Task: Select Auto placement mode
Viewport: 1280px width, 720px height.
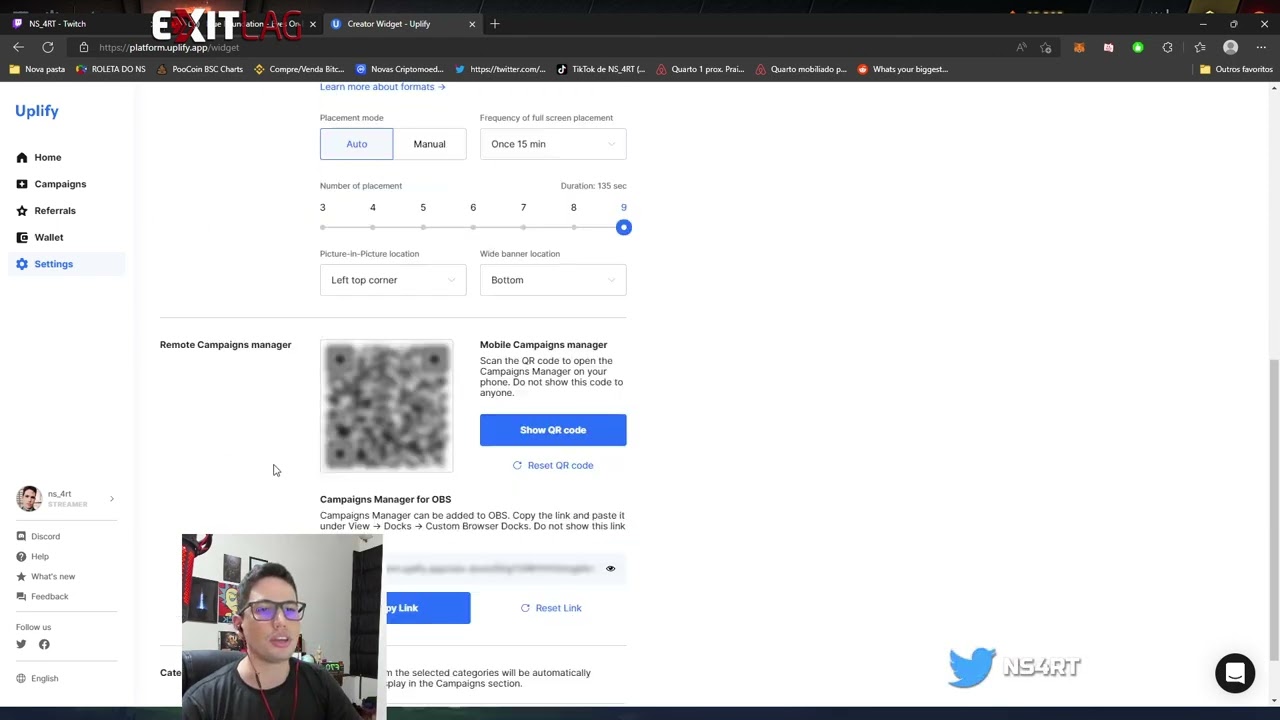Action: pyautogui.click(x=356, y=144)
